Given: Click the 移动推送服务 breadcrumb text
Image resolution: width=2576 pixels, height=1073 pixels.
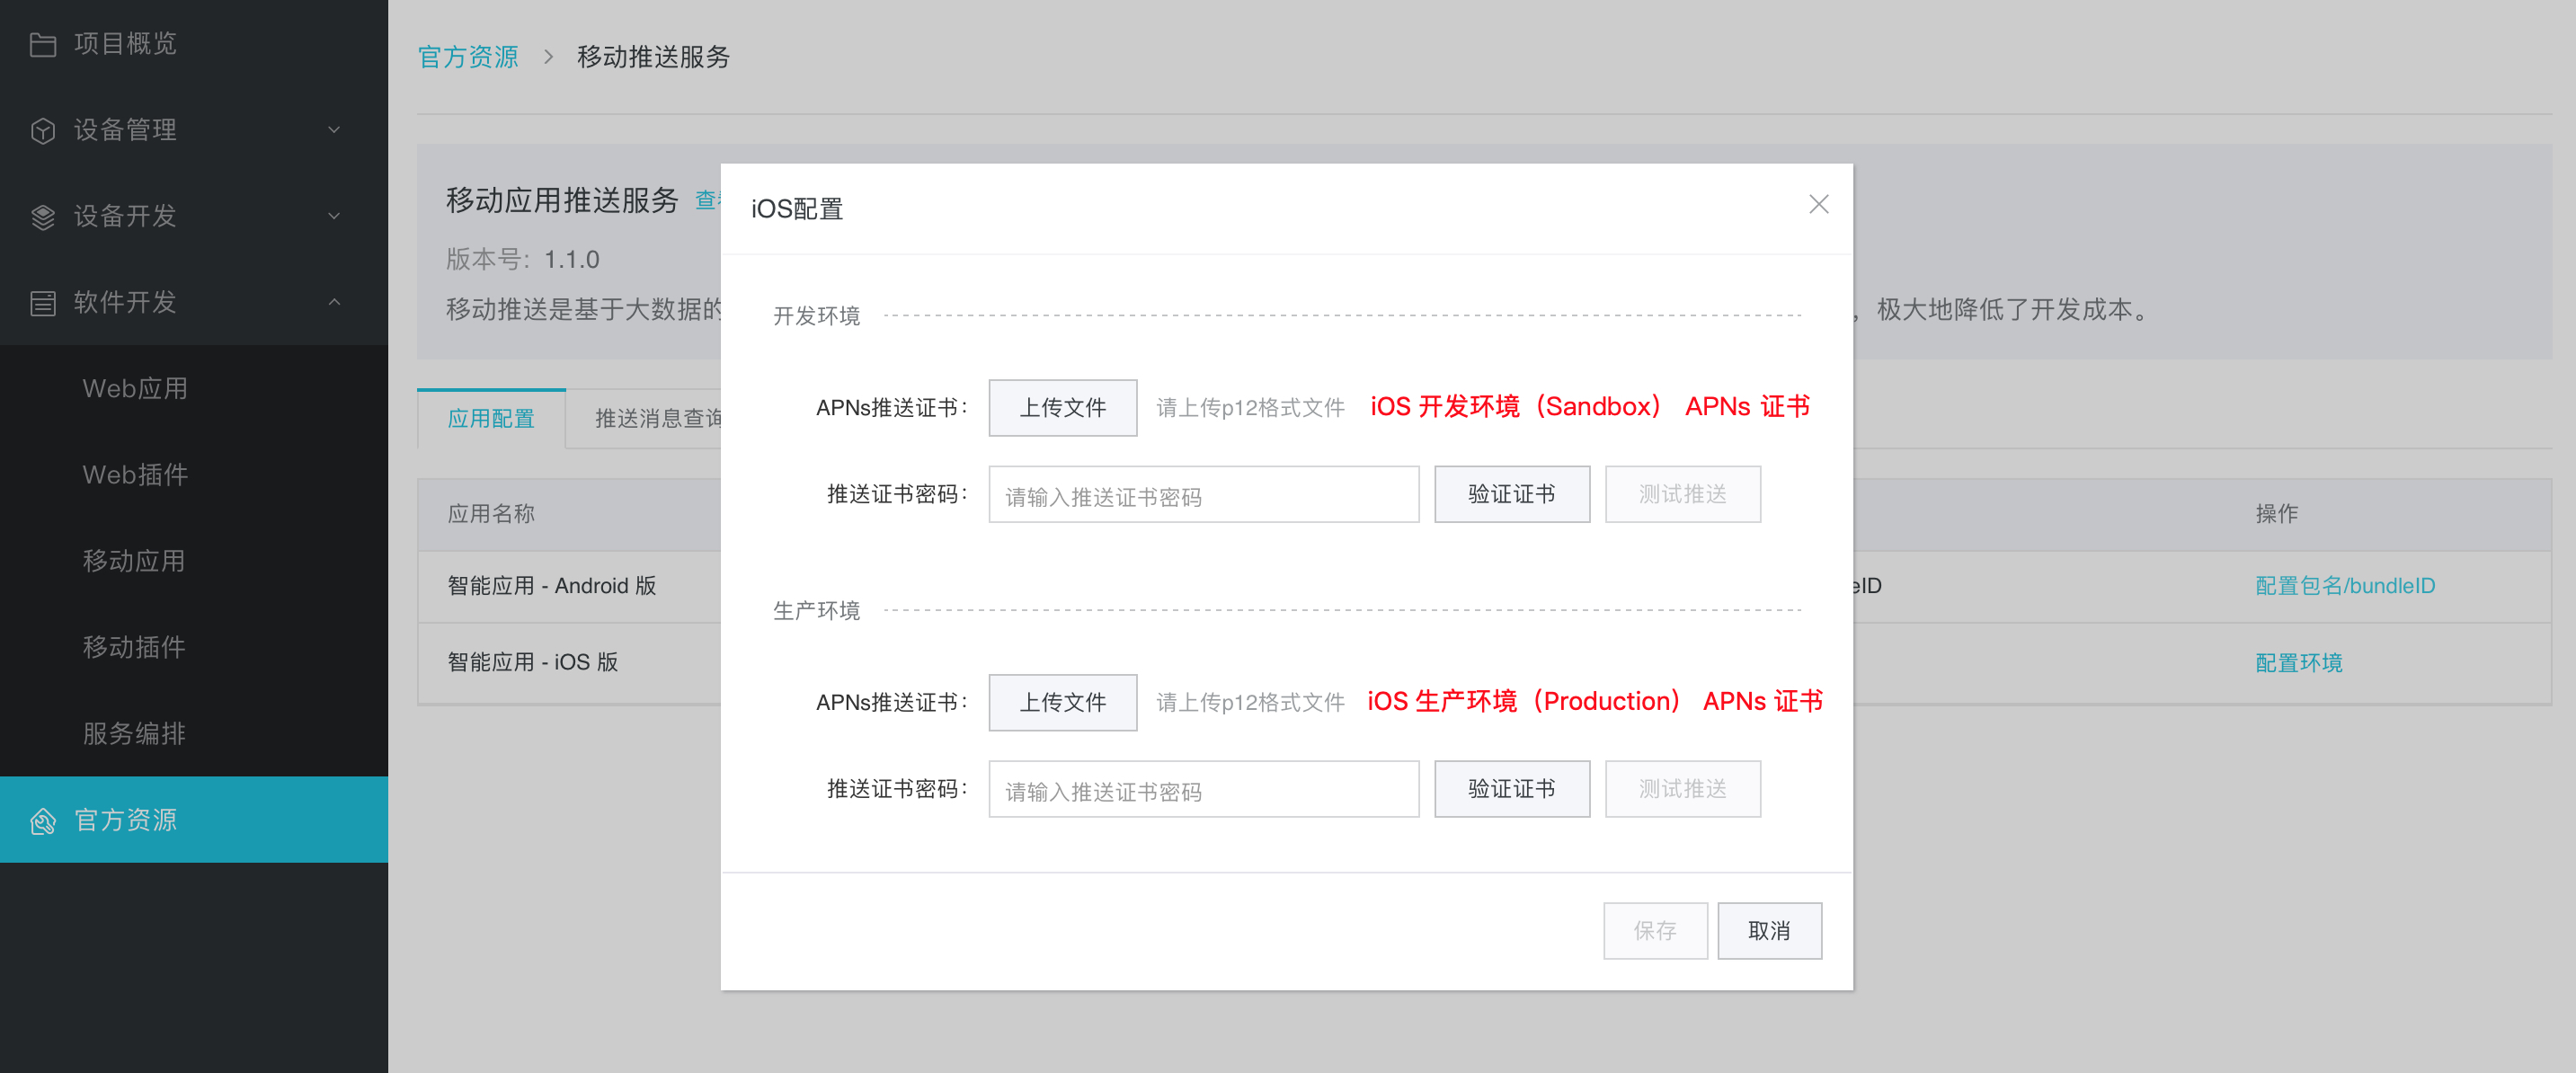Looking at the screenshot, I should tap(653, 57).
